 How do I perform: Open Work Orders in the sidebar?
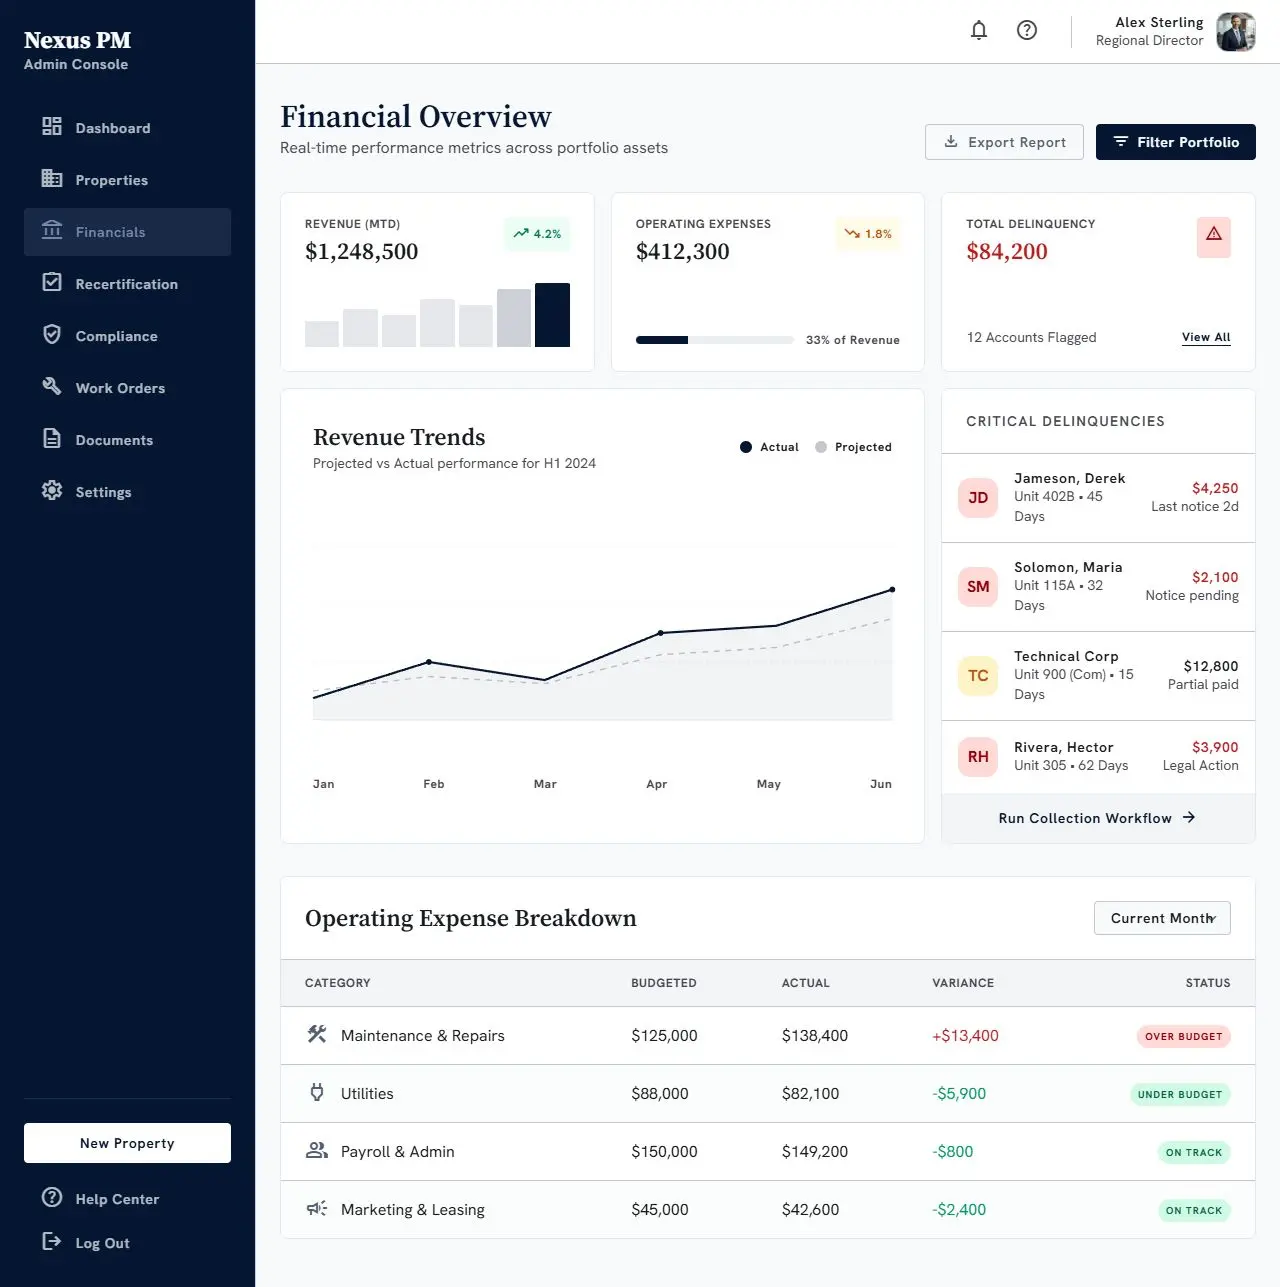(127, 388)
